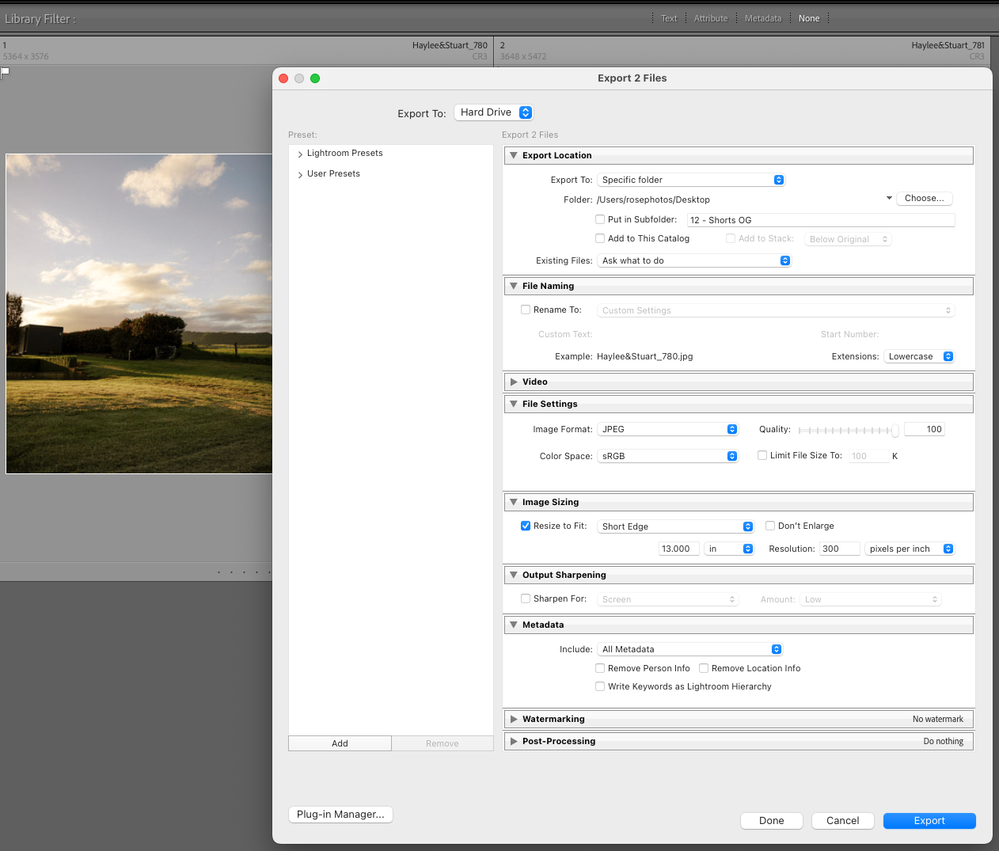Select the Attribute library filter tab

[711, 18]
